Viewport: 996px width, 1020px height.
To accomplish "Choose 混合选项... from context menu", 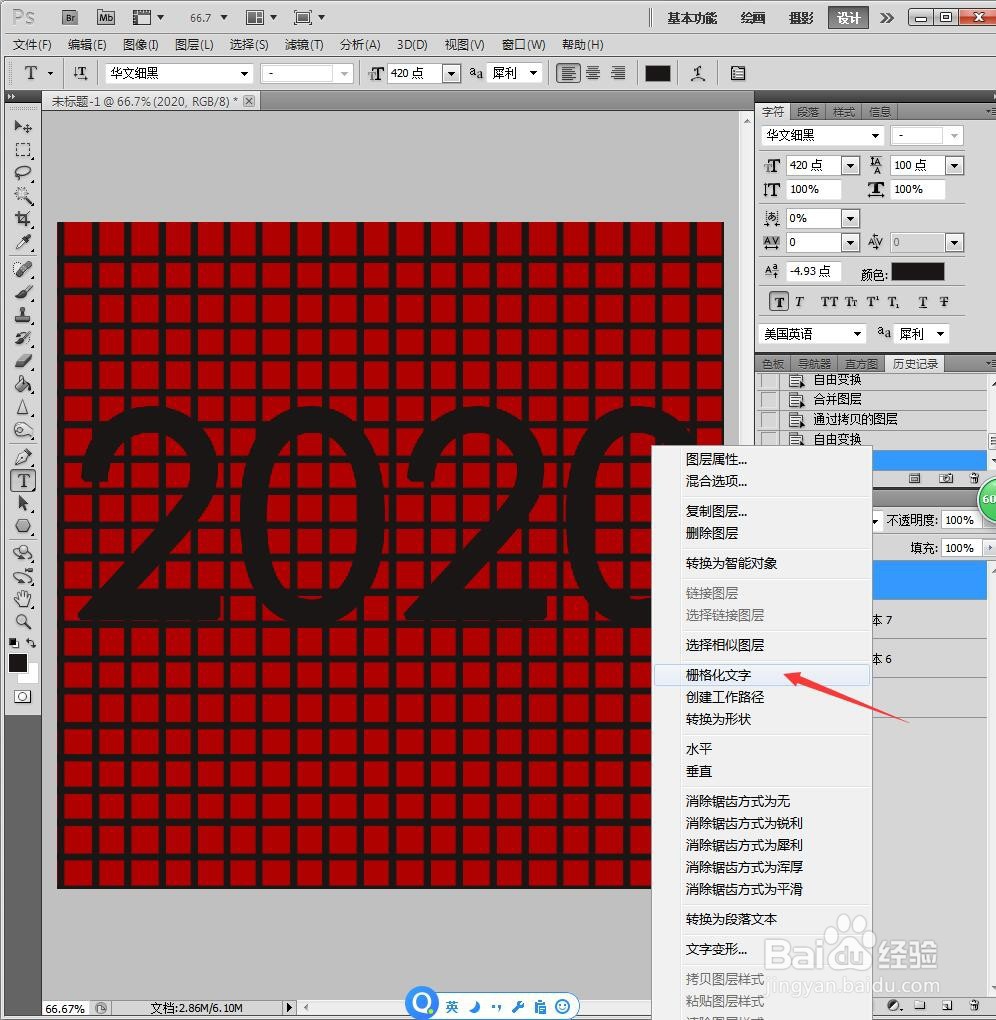I will coord(762,481).
